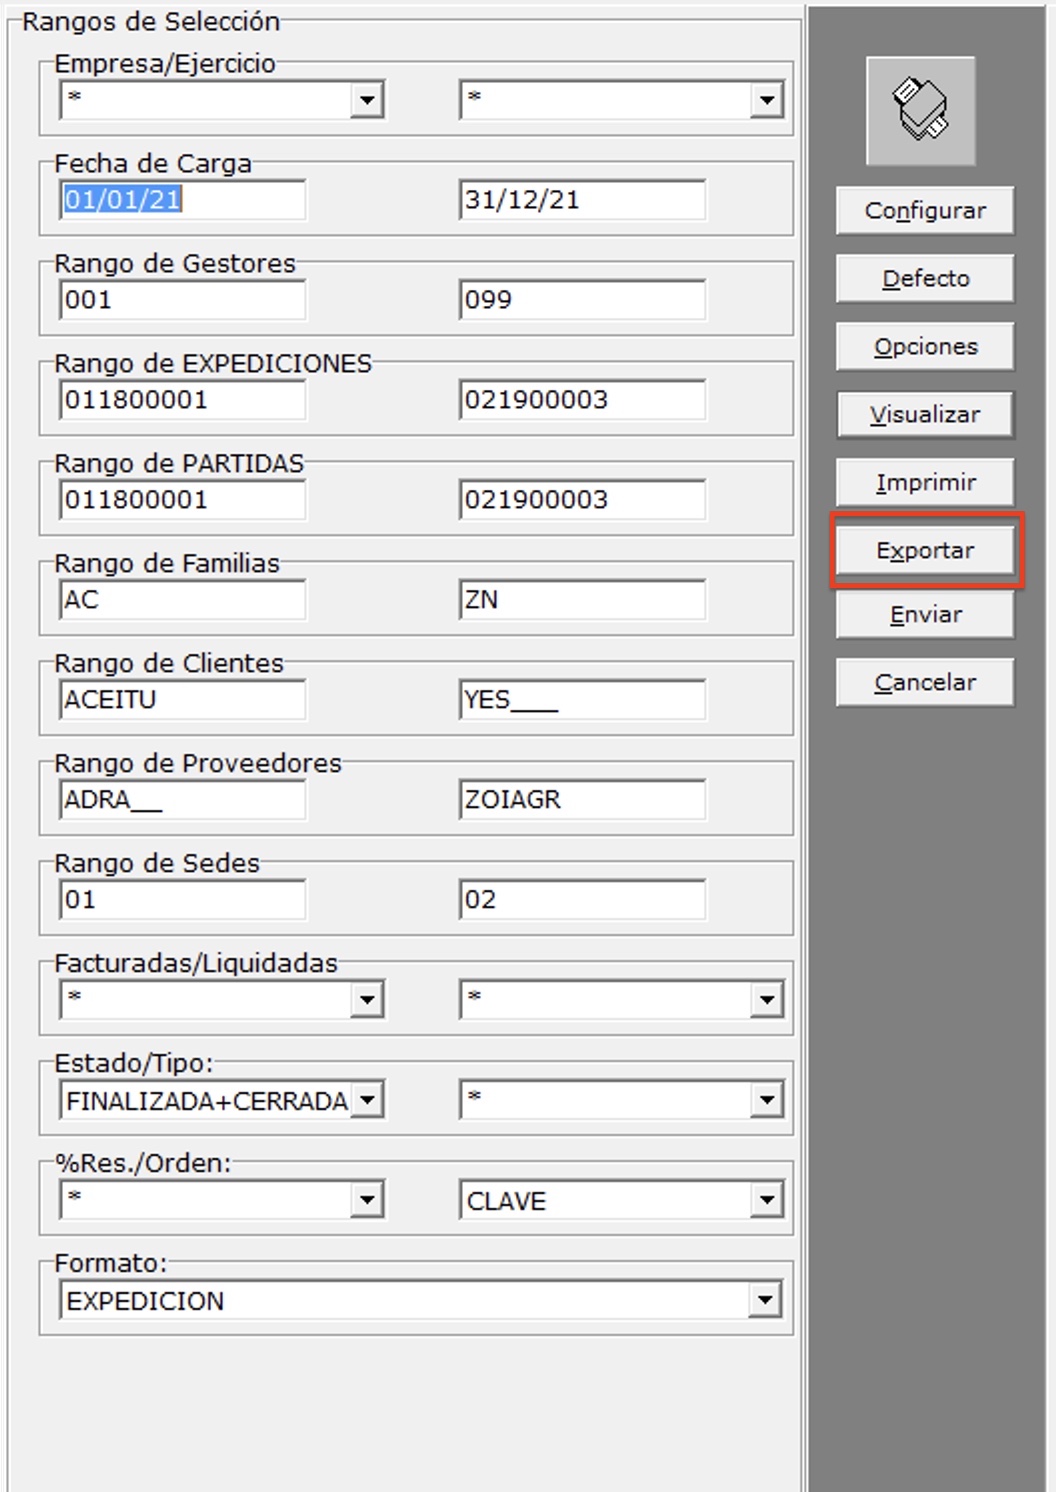
Task: Click the printer icon at top right
Action: tap(920, 110)
